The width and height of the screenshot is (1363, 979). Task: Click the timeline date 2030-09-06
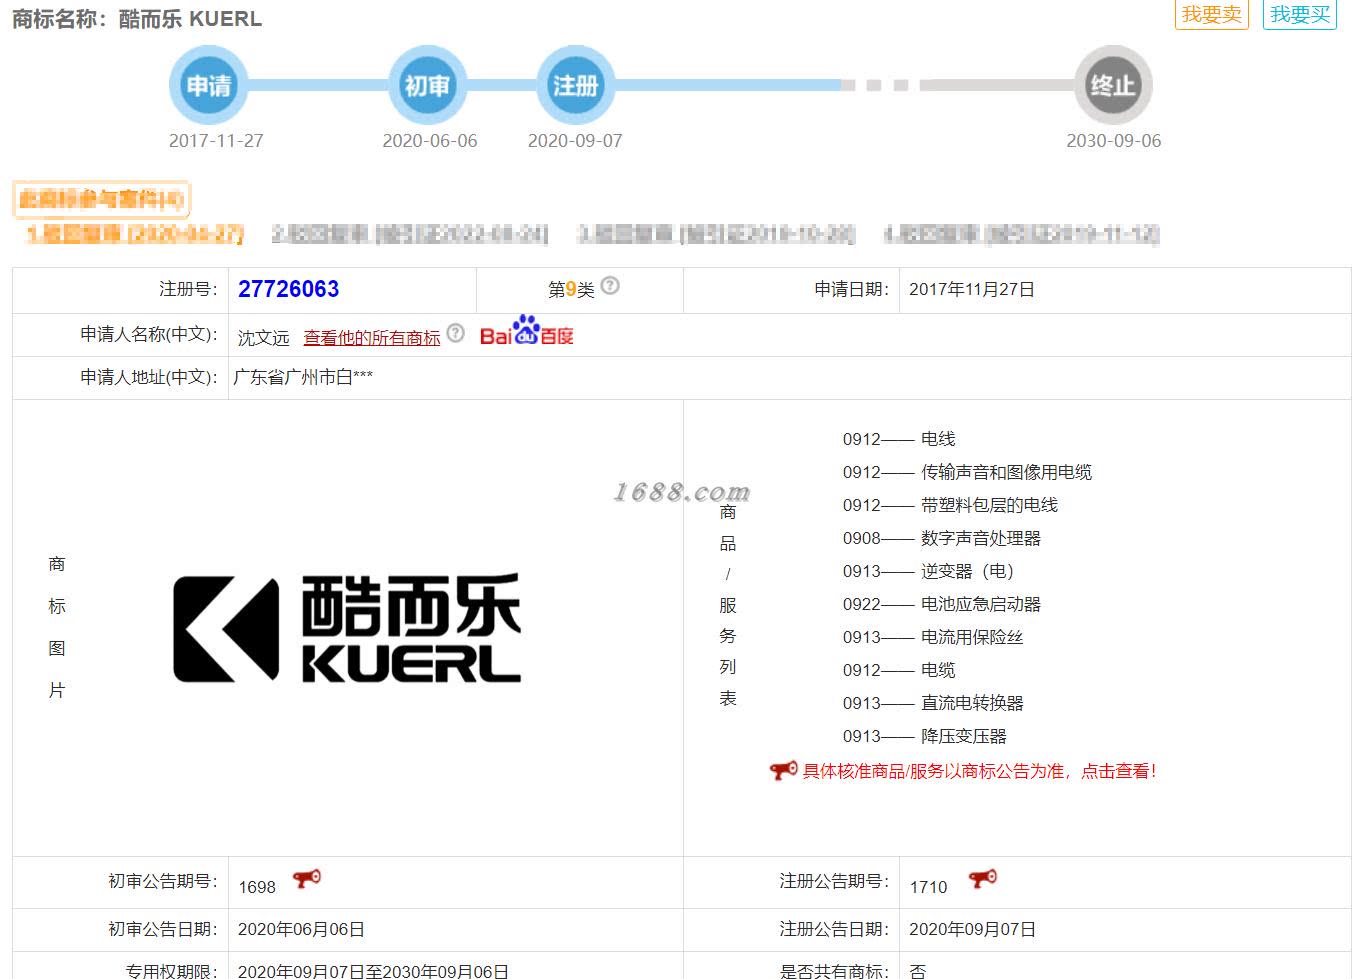click(1114, 141)
